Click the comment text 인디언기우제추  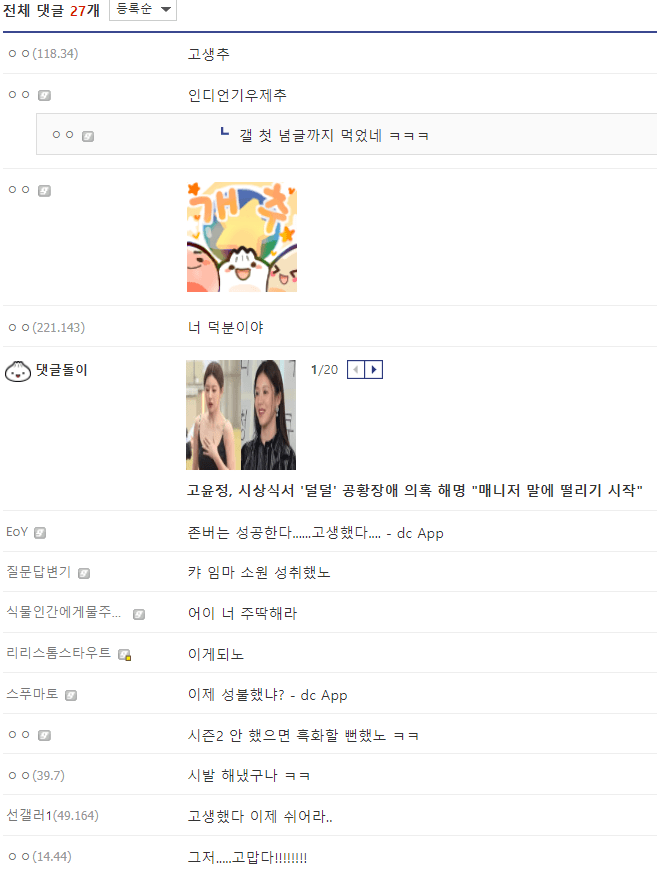(237, 95)
